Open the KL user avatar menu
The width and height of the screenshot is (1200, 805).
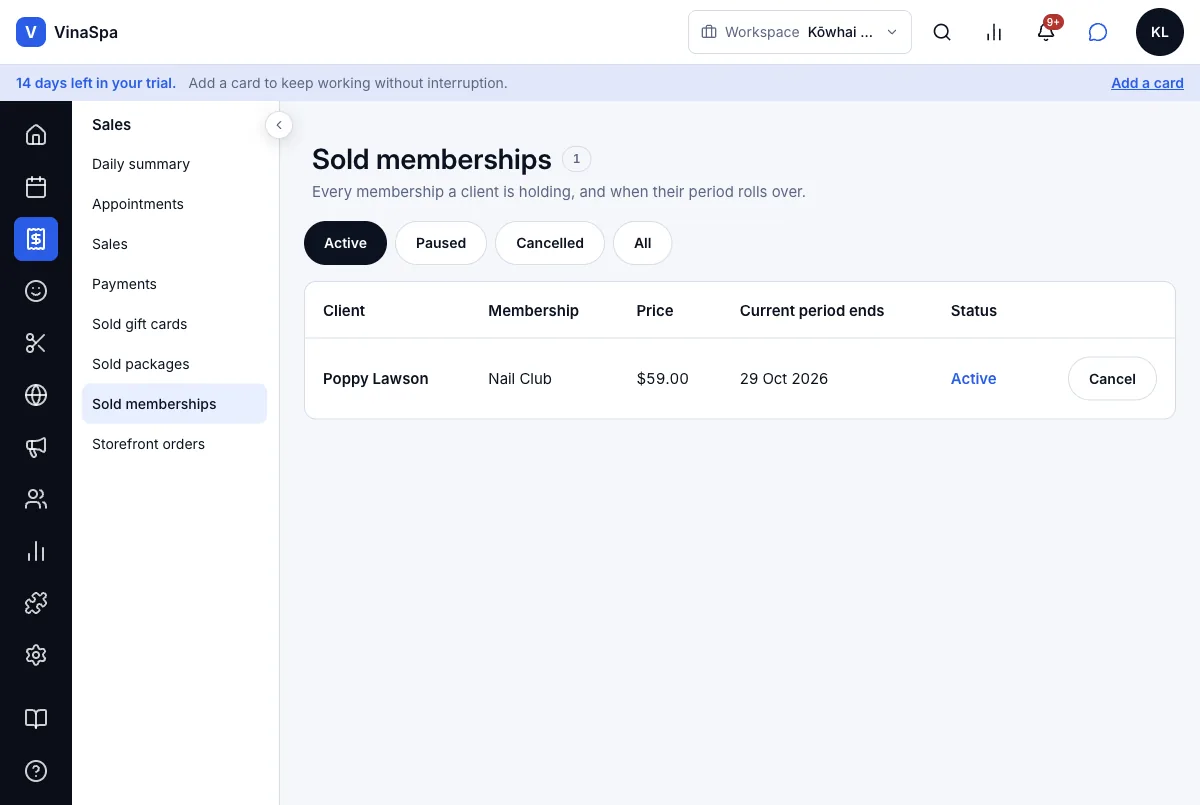tap(1160, 32)
